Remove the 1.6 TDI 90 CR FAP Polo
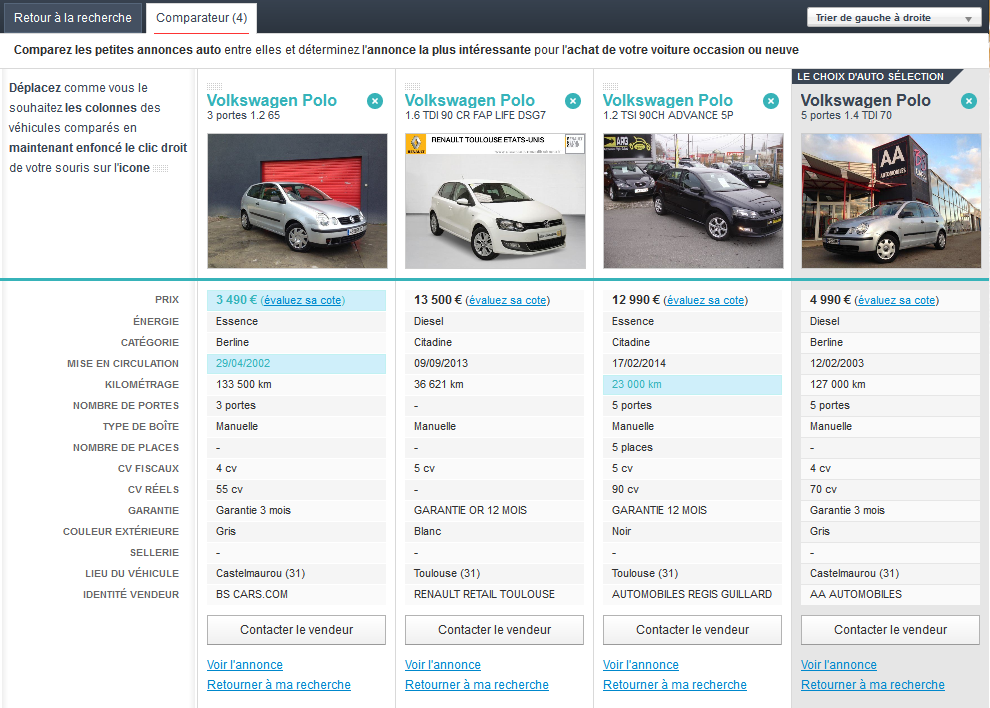This screenshot has width=990, height=708. [x=573, y=101]
